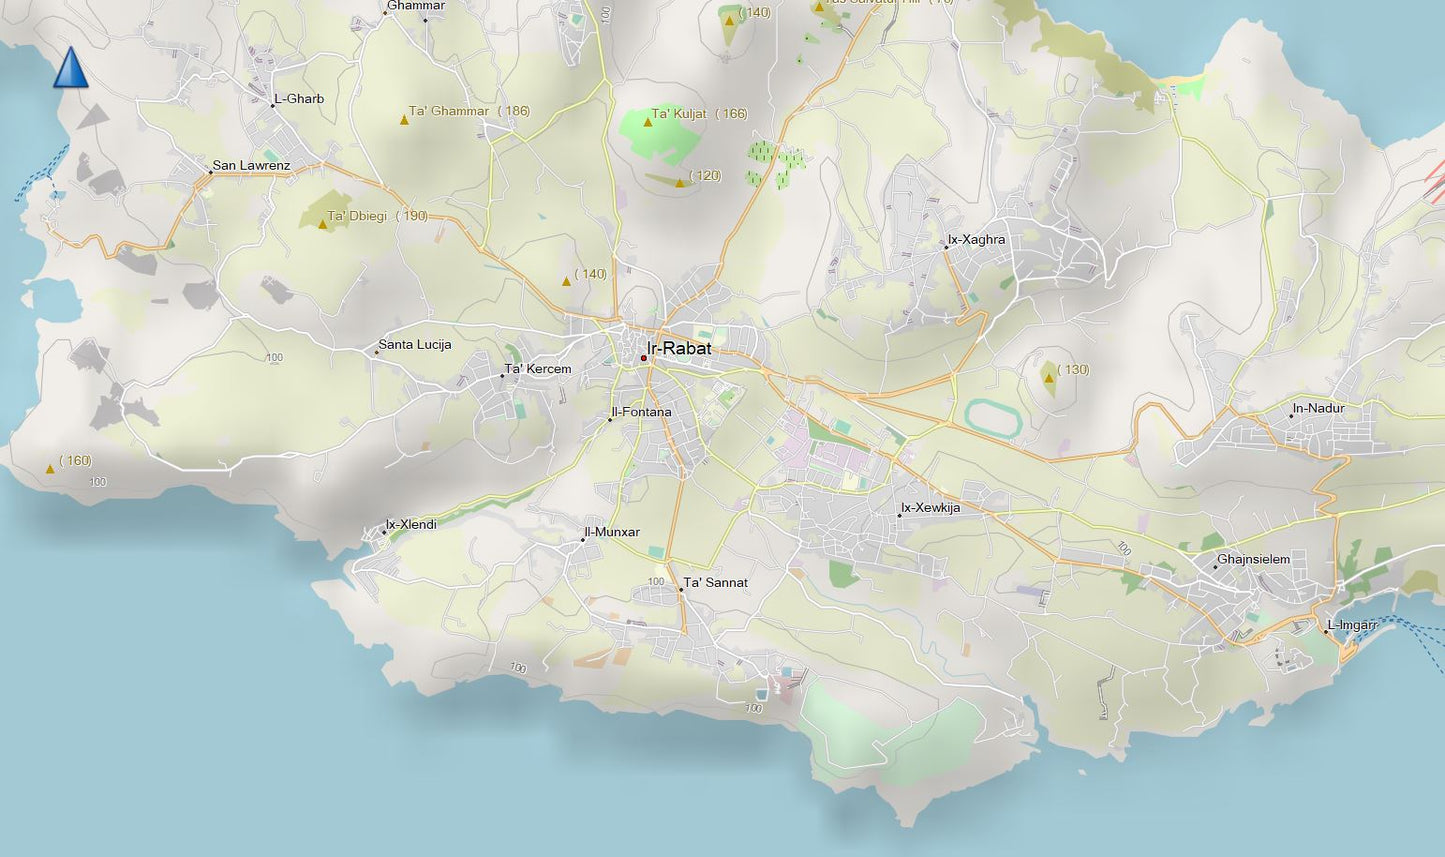Click the Ix-Xewkija town label
This screenshot has height=857, width=1445.
click(930, 508)
